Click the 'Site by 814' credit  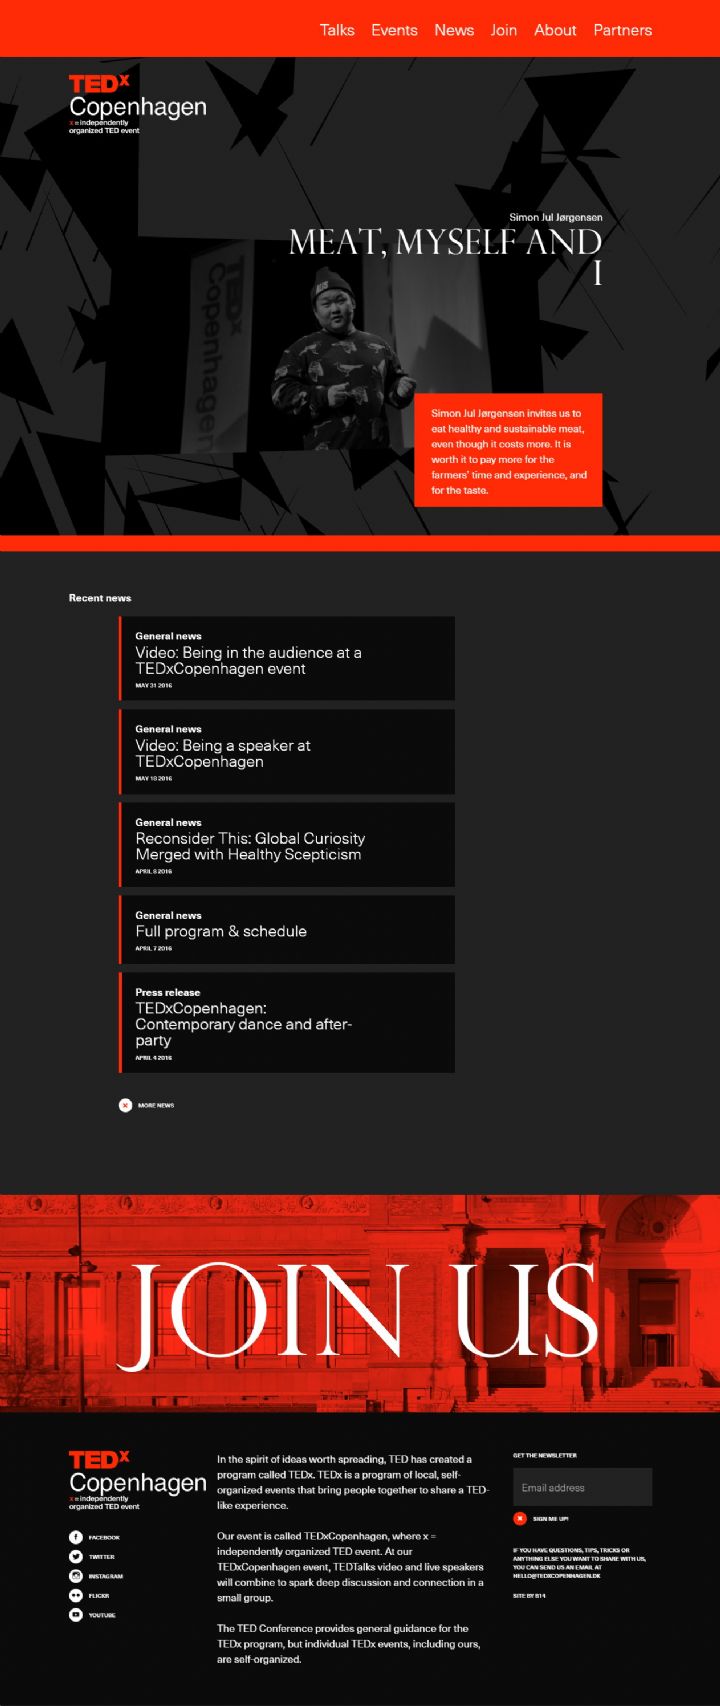click(x=529, y=1595)
